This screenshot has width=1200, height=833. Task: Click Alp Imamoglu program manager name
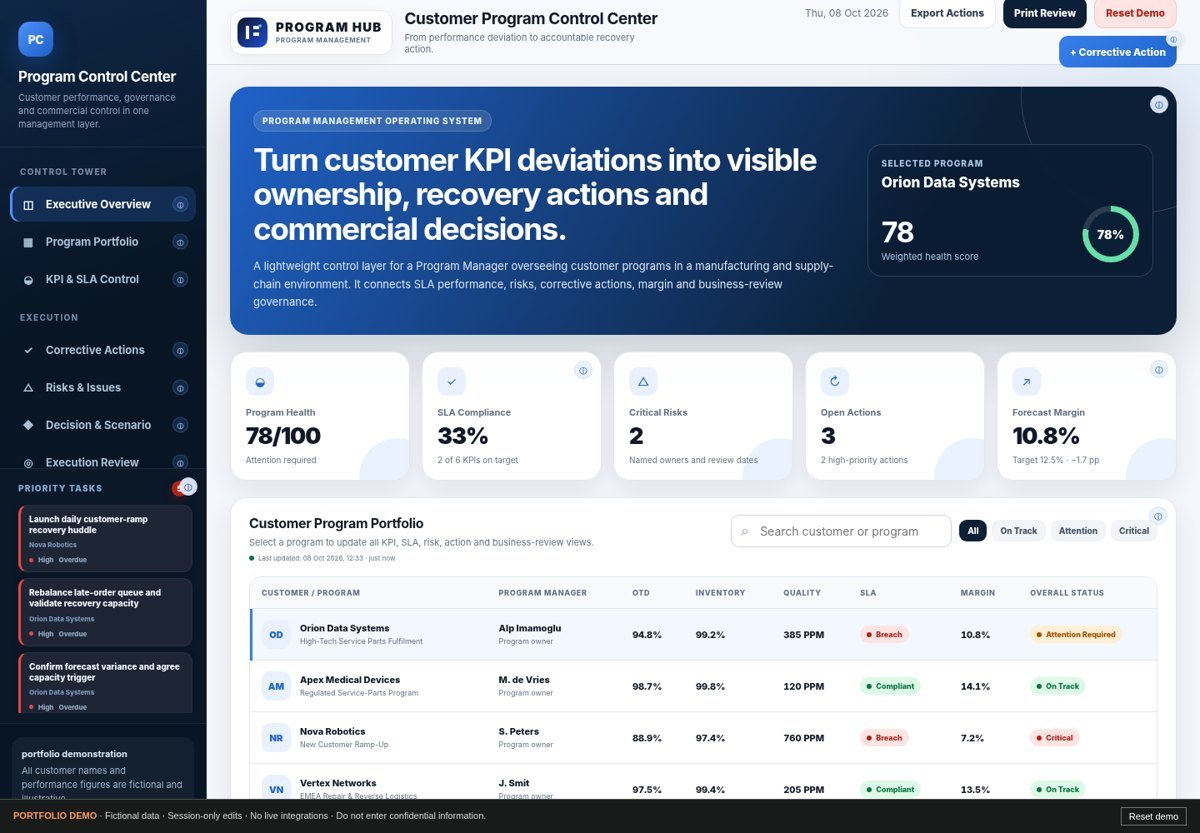pyautogui.click(x=530, y=628)
